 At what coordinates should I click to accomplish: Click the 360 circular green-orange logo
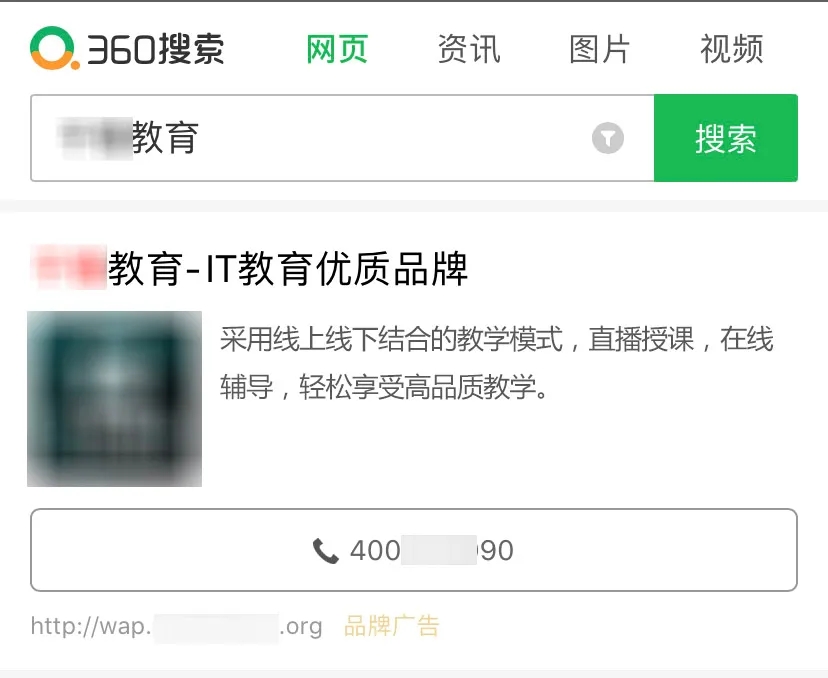tap(54, 48)
